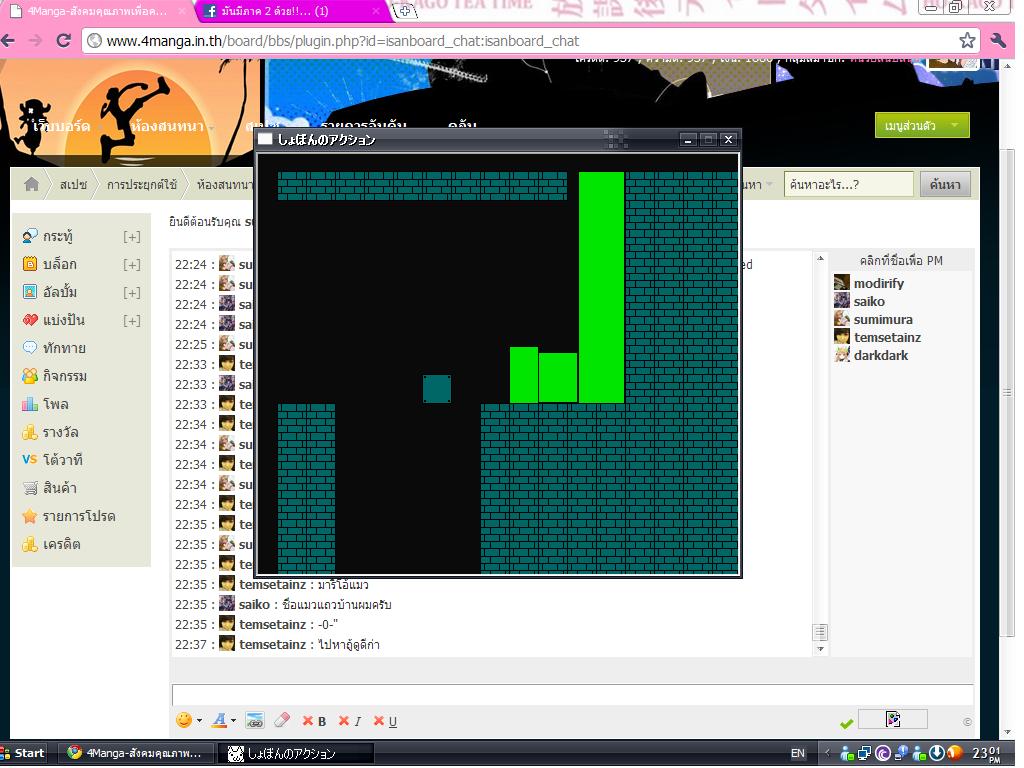The height and width of the screenshot is (768, 1024).
Task: Expand the แบ่งปัน [+] expander
Action: tap(132, 321)
